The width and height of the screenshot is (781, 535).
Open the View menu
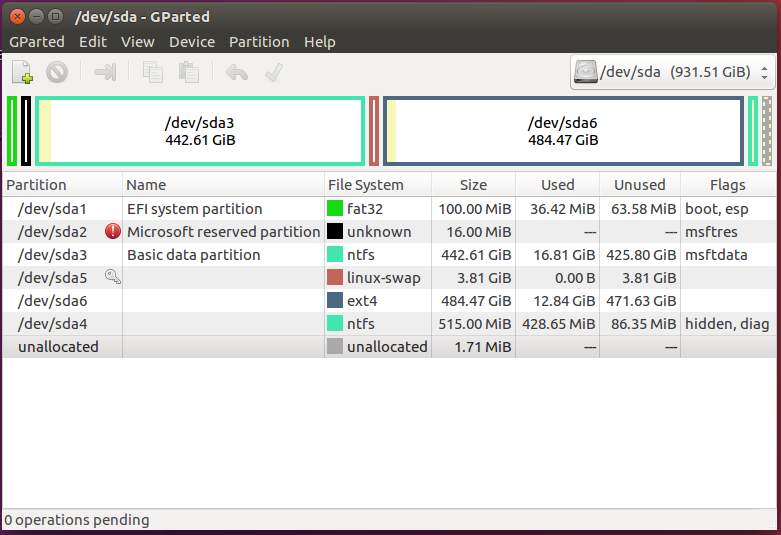point(137,42)
